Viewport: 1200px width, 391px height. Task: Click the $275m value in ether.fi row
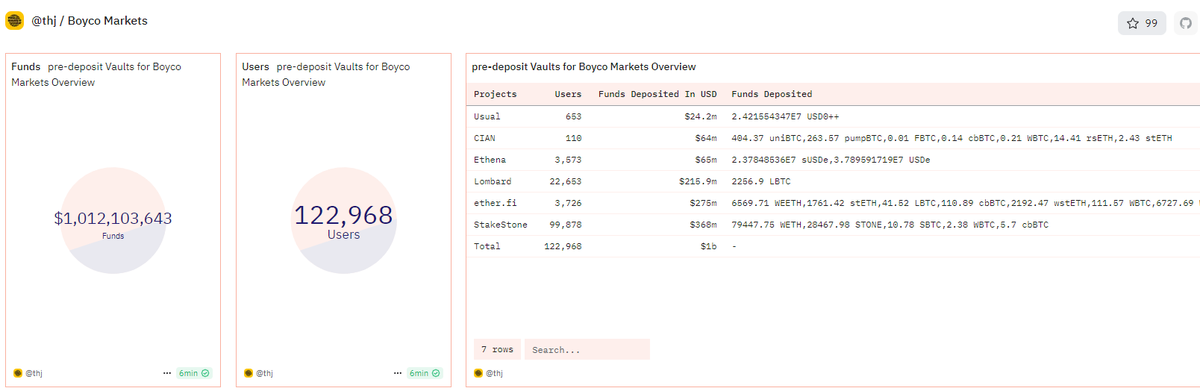703,203
